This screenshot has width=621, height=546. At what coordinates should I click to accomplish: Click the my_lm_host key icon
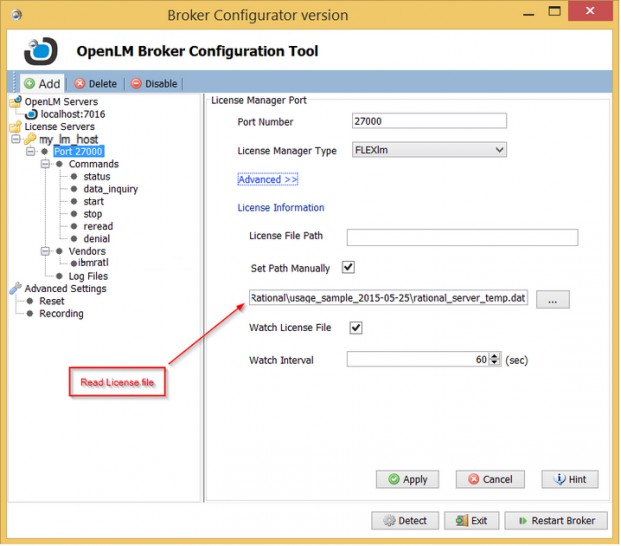click(31, 140)
